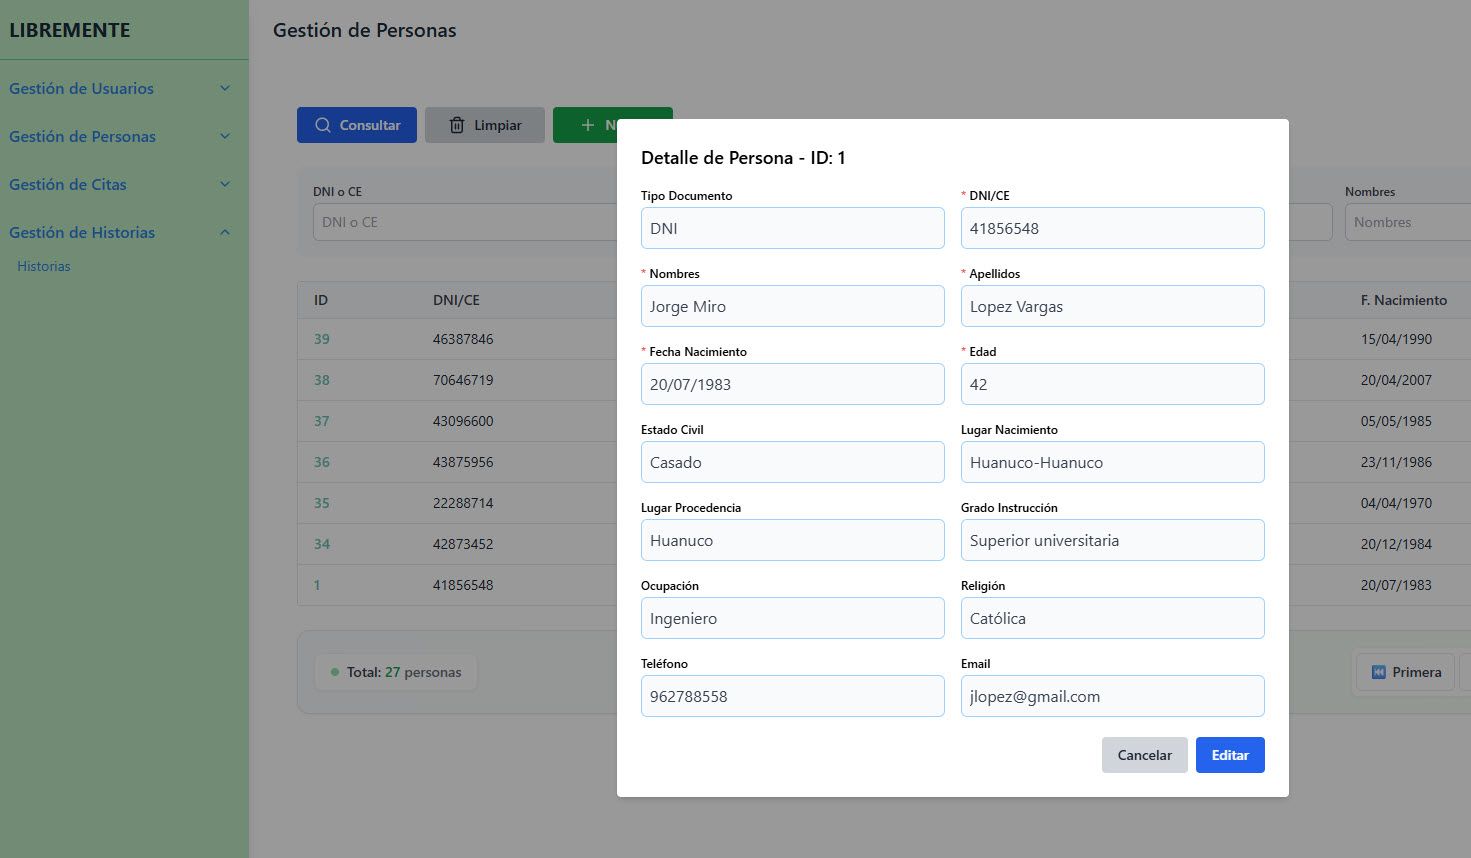1471x858 pixels.
Task: Click the Ocupación field showing Ingeniero
Action: [x=793, y=618]
